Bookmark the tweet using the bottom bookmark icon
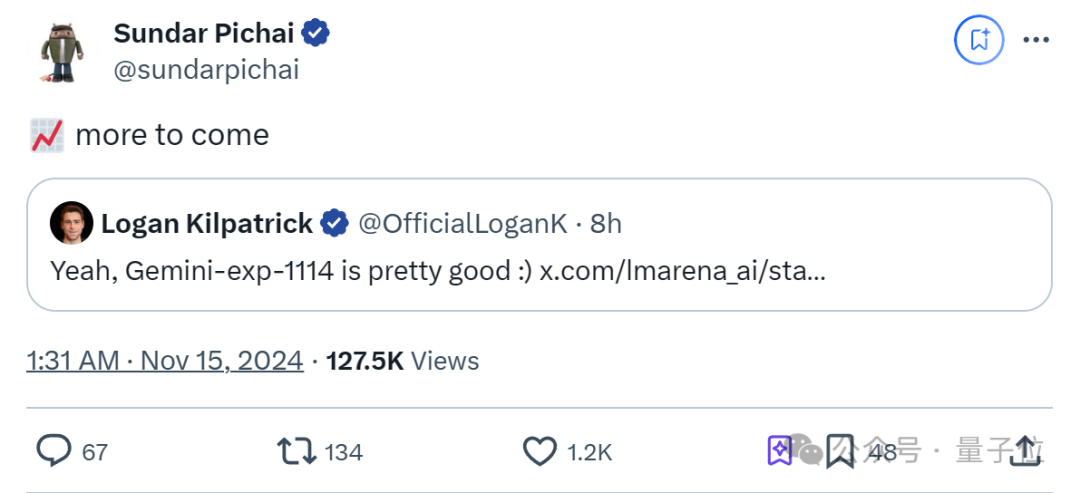 pos(840,451)
